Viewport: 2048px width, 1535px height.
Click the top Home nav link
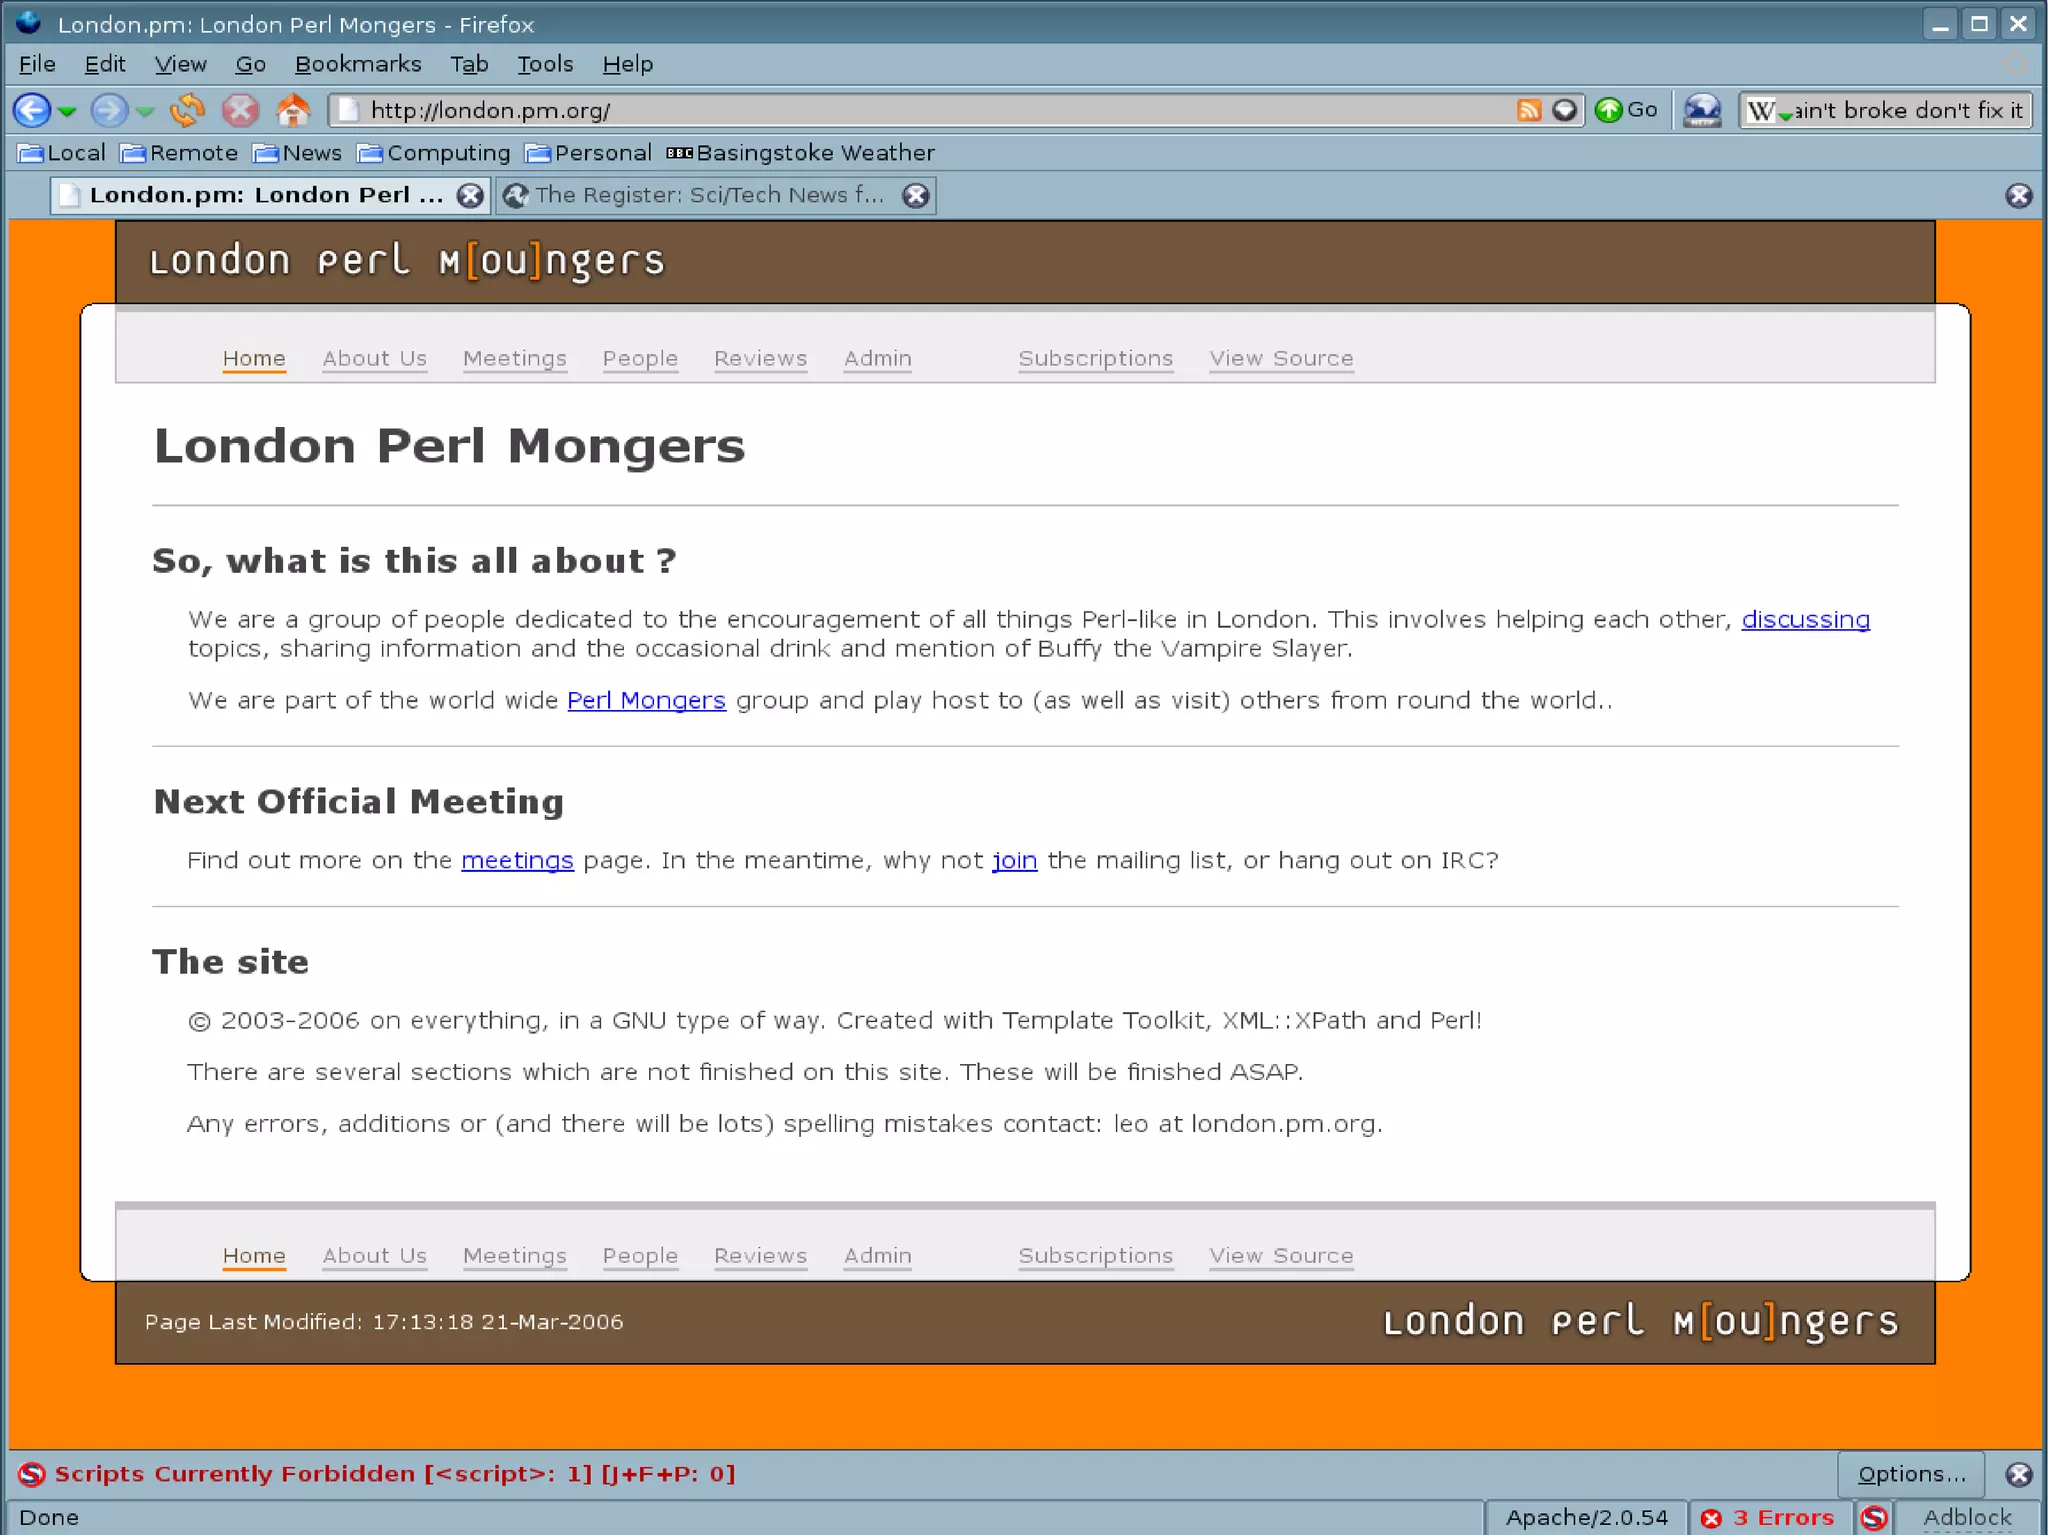tap(254, 358)
